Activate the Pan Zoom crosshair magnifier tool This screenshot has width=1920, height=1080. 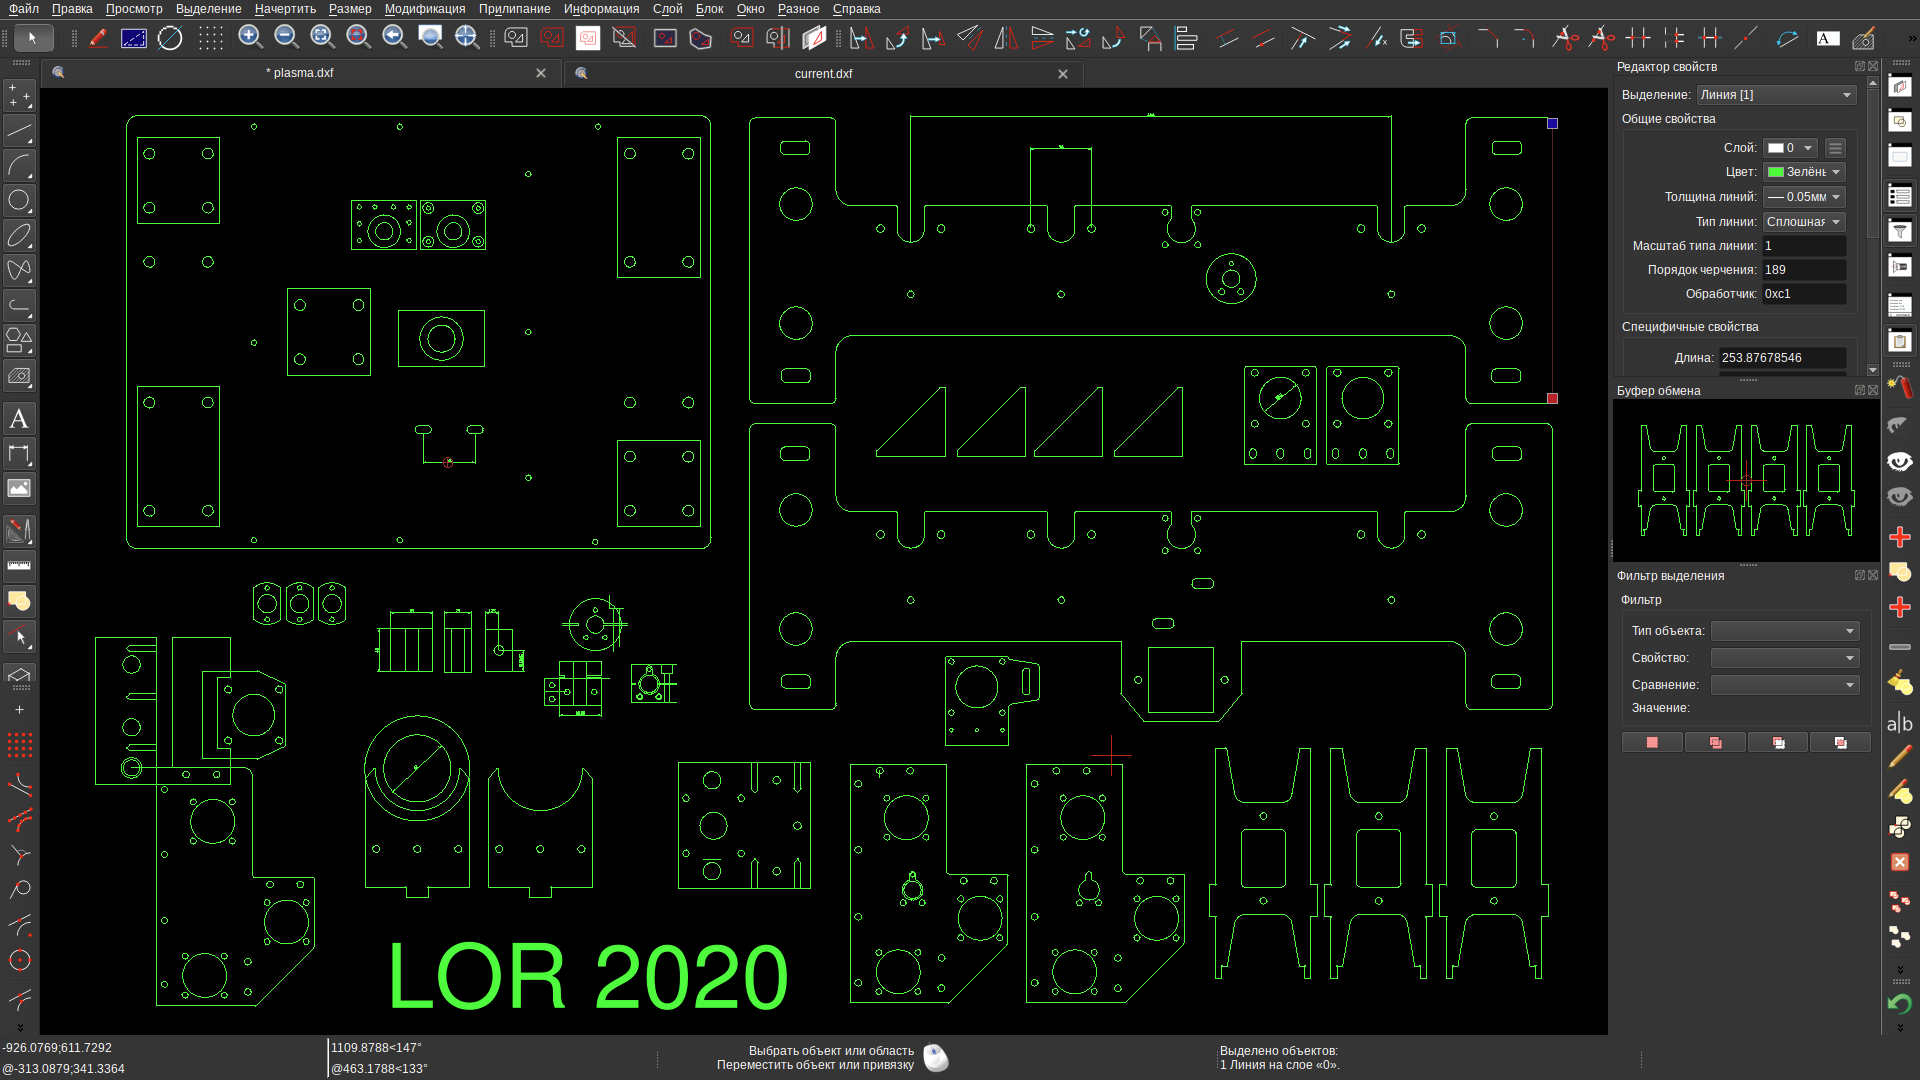[x=466, y=38]
